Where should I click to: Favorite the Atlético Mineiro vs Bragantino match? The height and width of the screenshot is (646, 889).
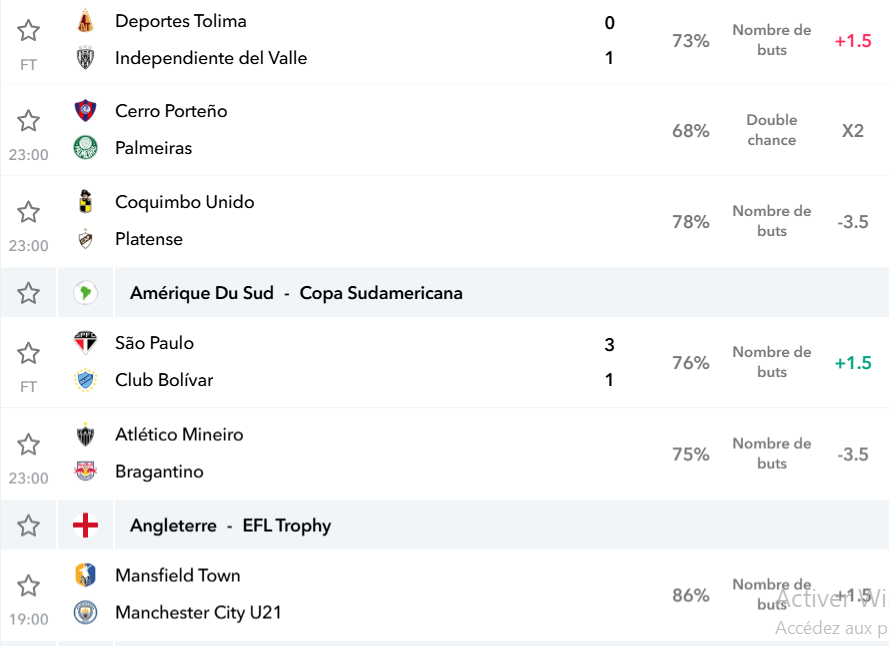pyautogui.click(x=28, y=445)
